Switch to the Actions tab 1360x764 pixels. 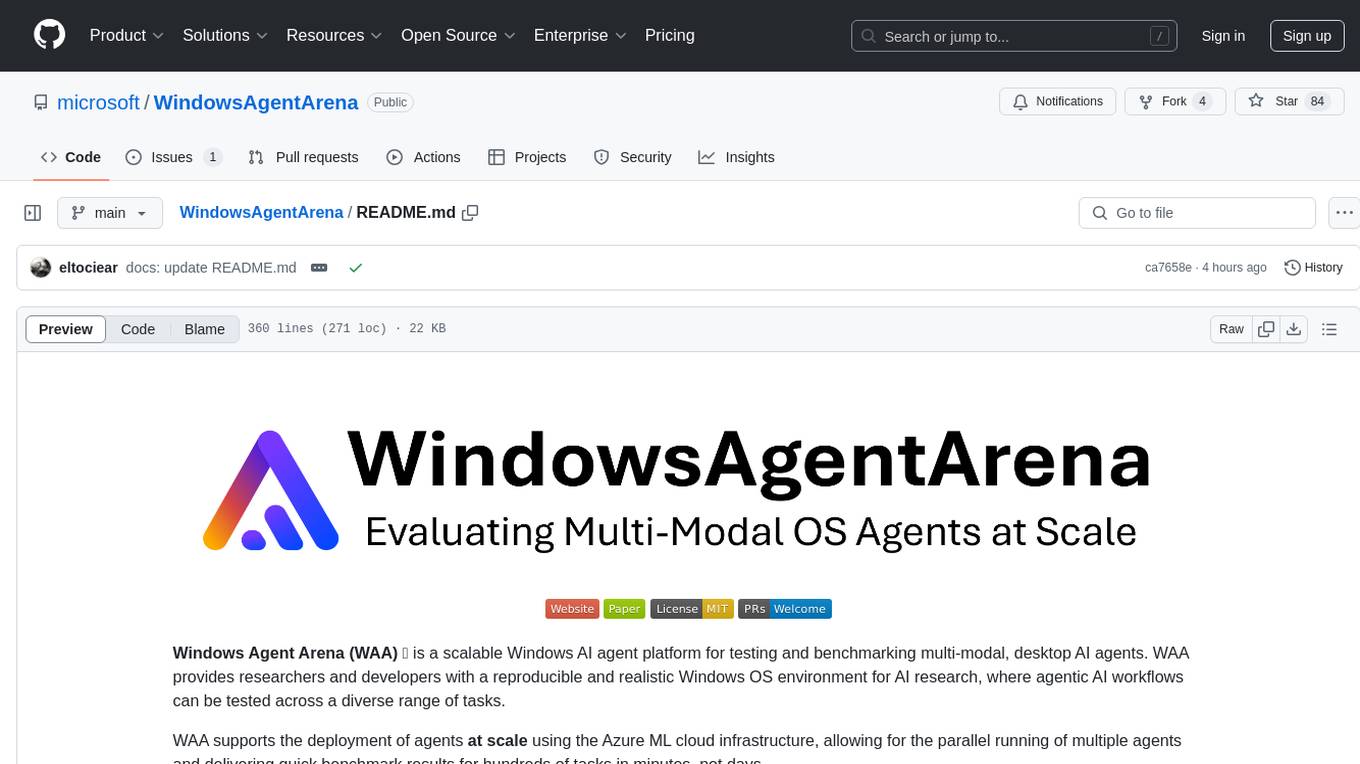click(x=423, y=157)
